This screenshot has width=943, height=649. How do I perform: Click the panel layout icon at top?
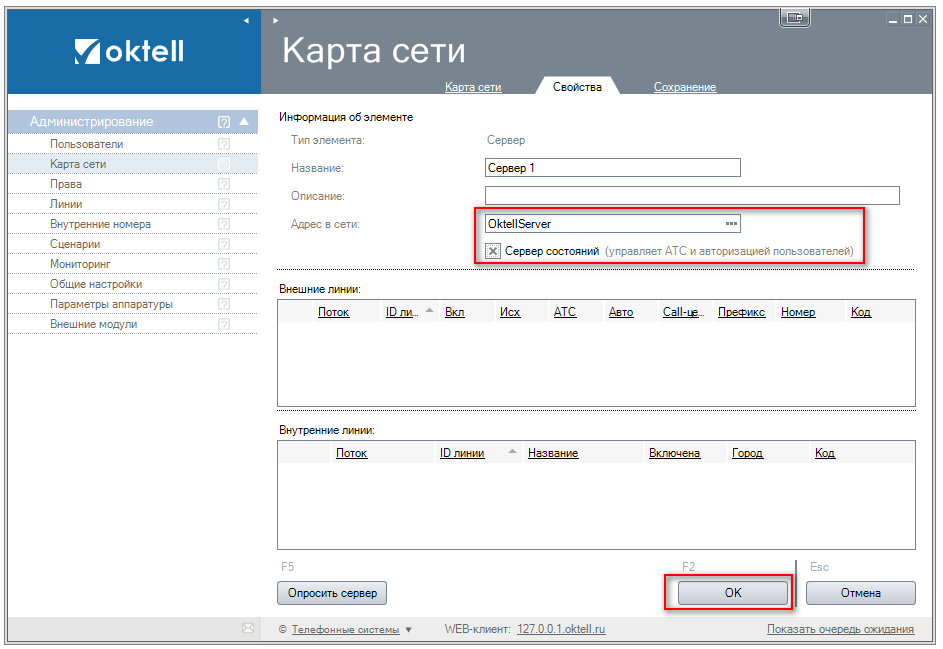click(794, 18)
